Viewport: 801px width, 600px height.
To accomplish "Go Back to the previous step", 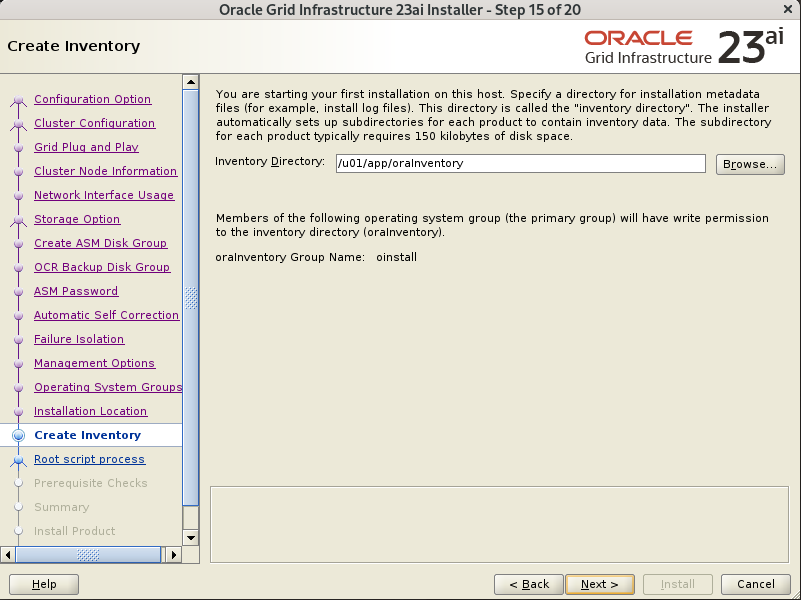I will point(529,584).
